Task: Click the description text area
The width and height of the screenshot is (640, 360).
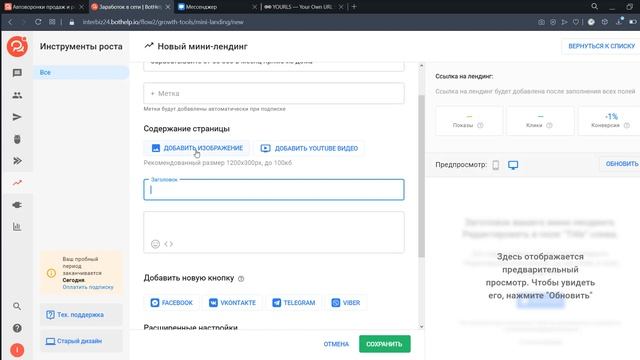Action: [274, 232]
